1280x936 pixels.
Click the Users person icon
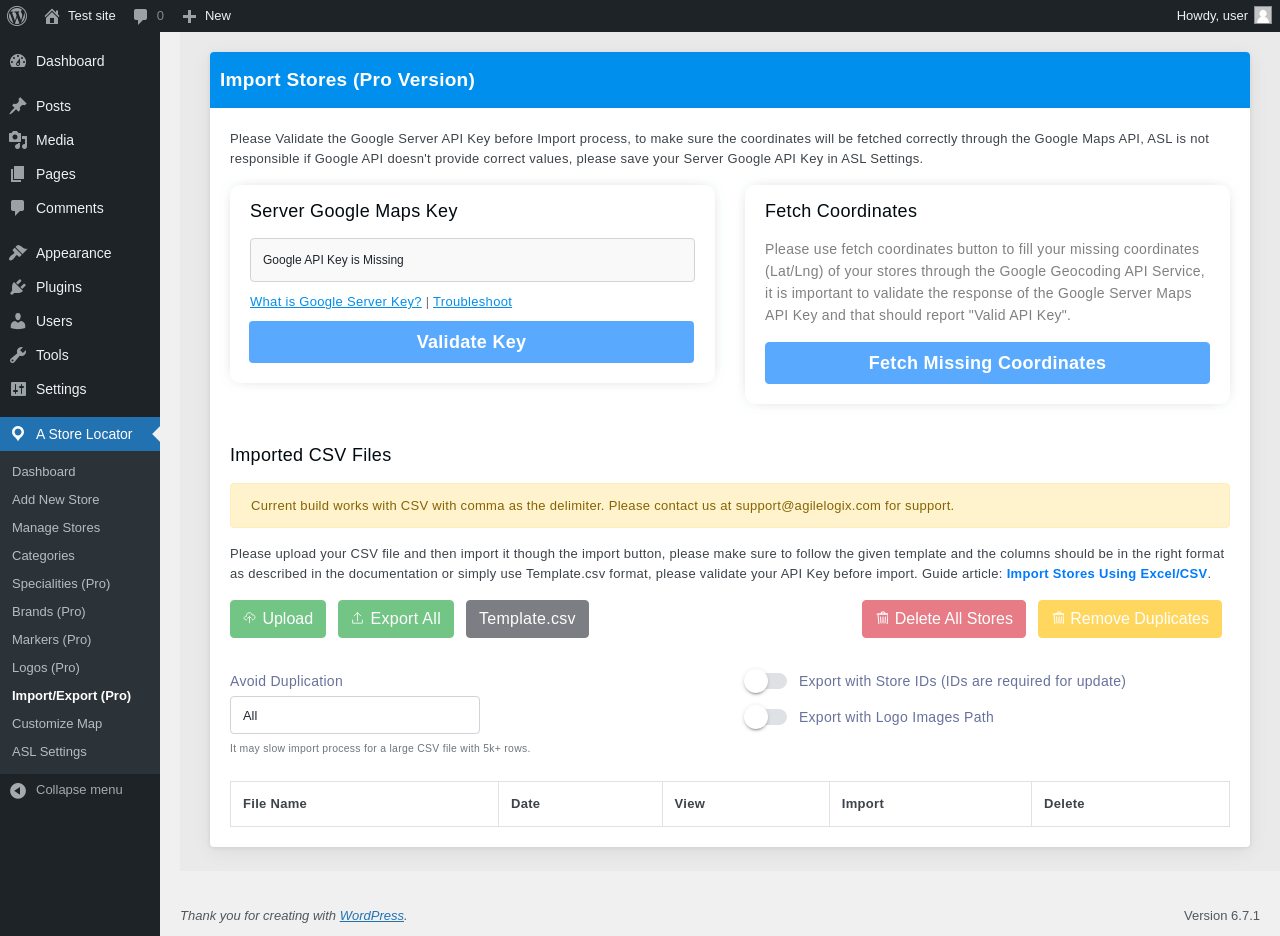[x=18, y=321]
